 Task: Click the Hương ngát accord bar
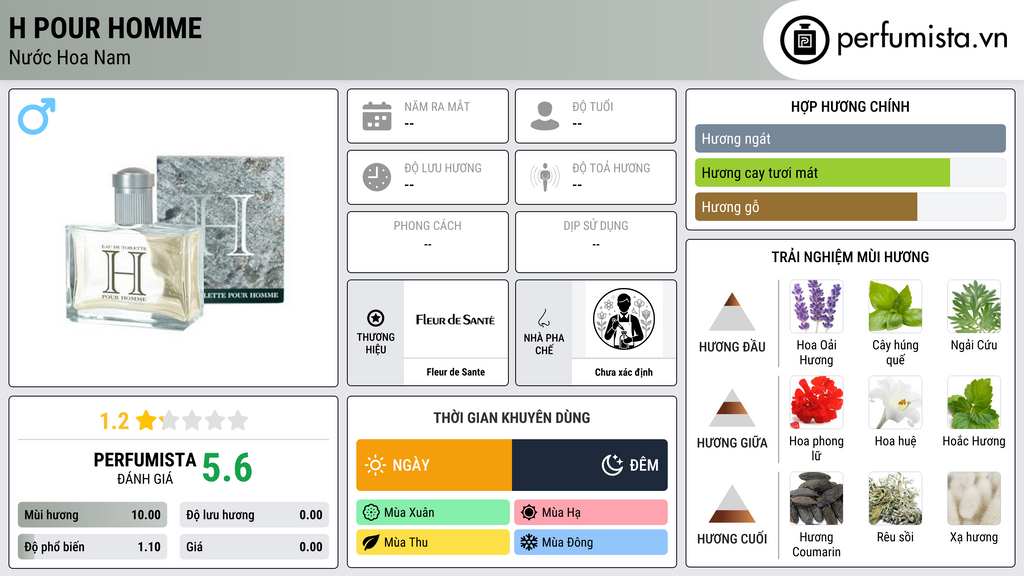point(850,138)
